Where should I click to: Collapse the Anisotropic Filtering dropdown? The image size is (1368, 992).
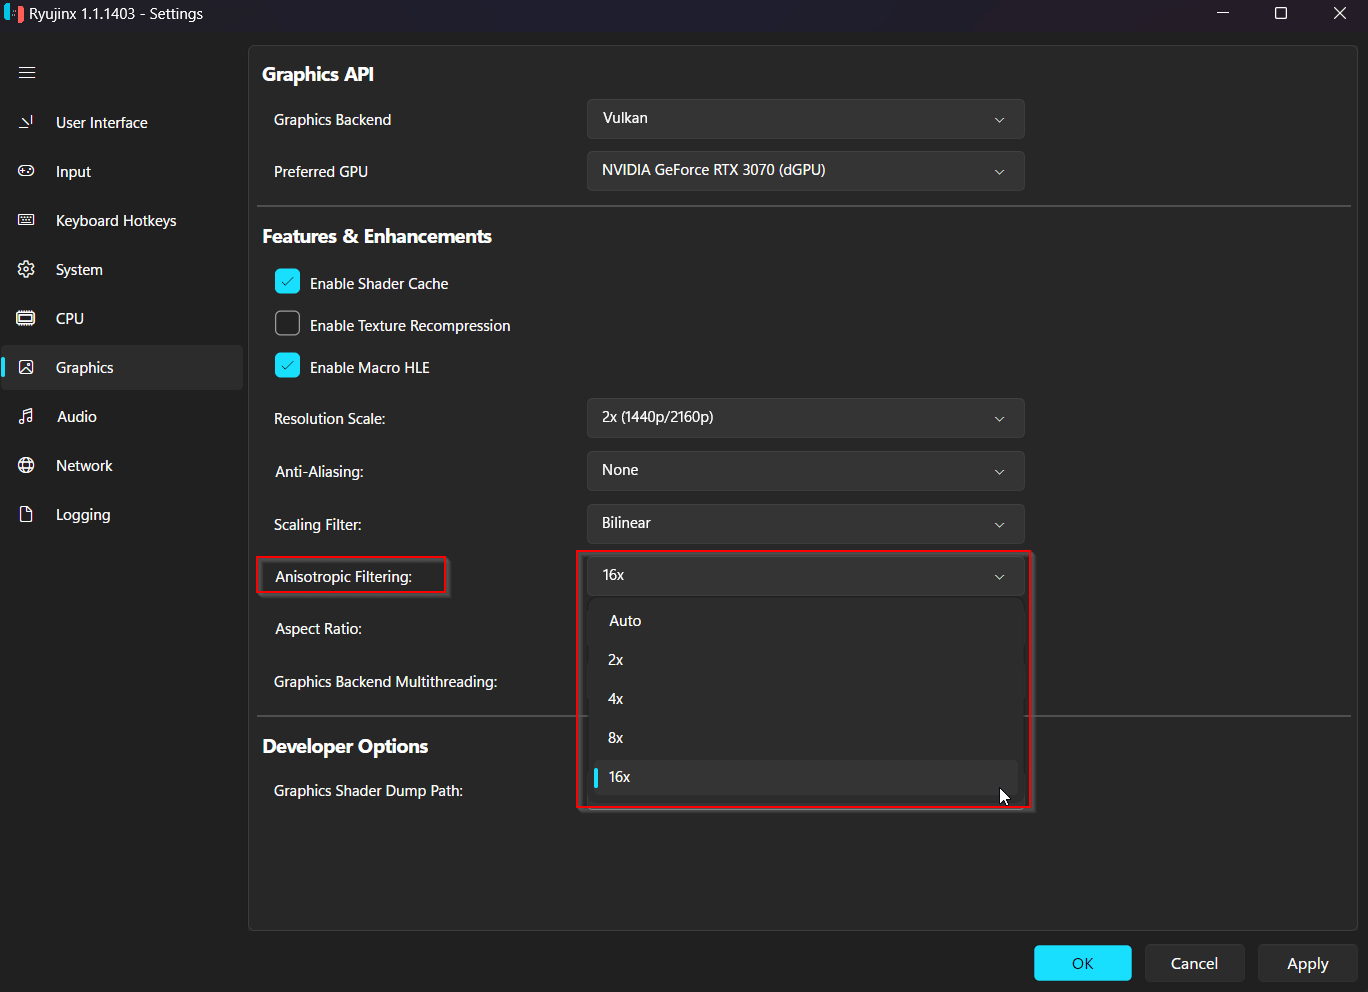point(806,576)
